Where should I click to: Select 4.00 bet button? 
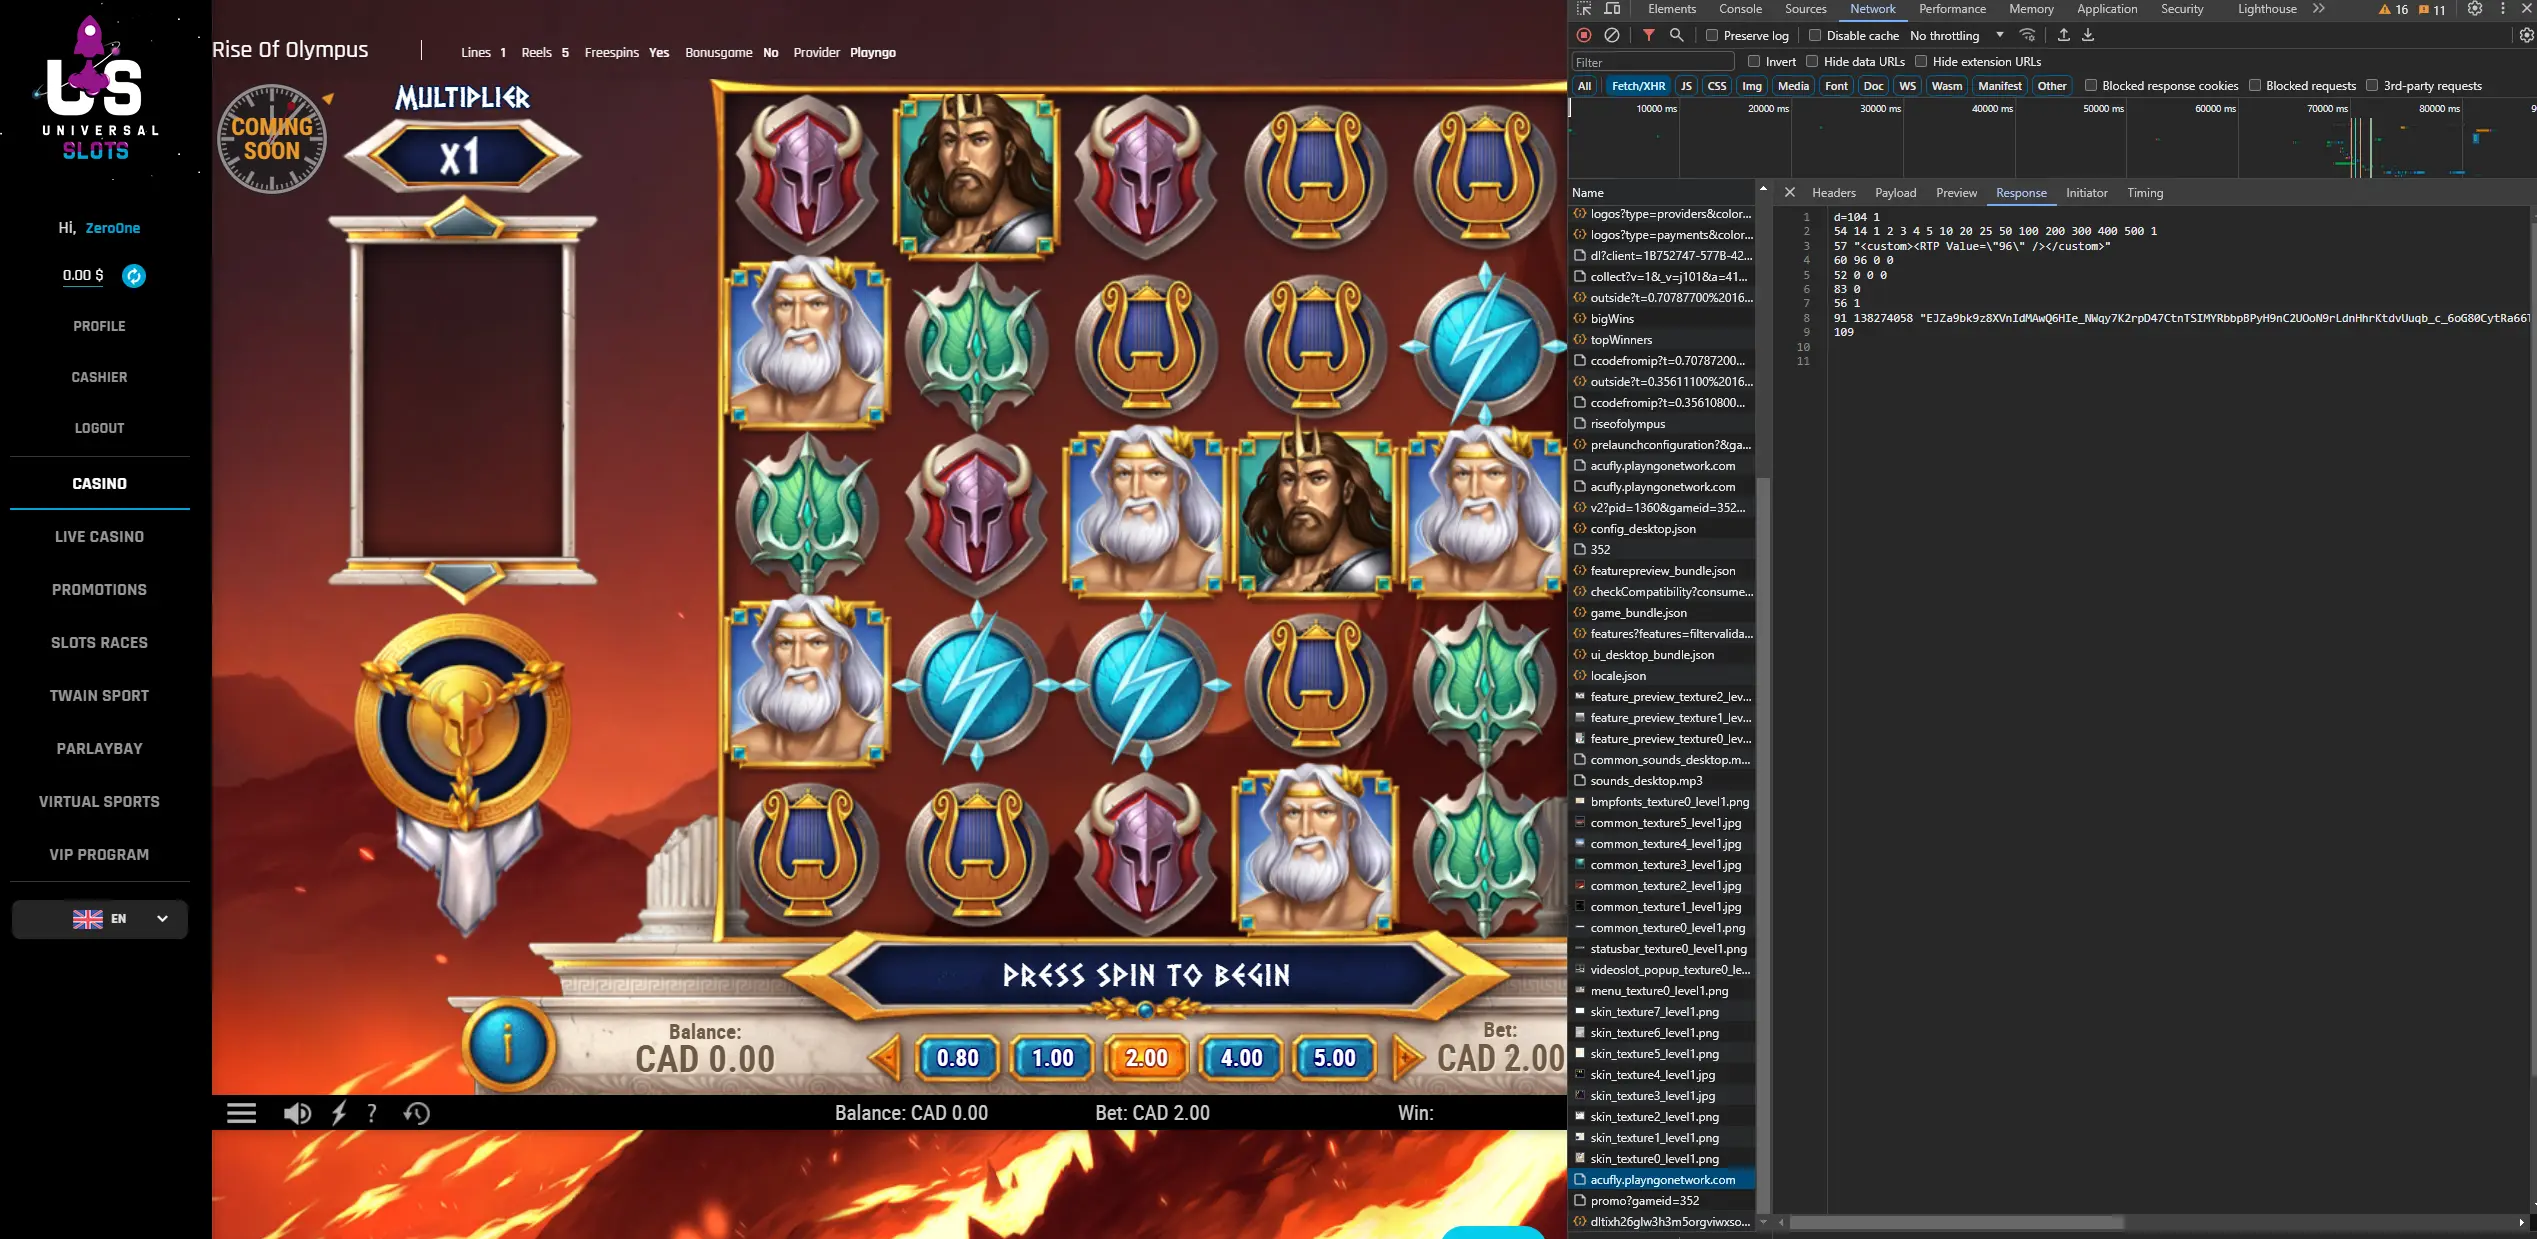coord(1241,1058)
